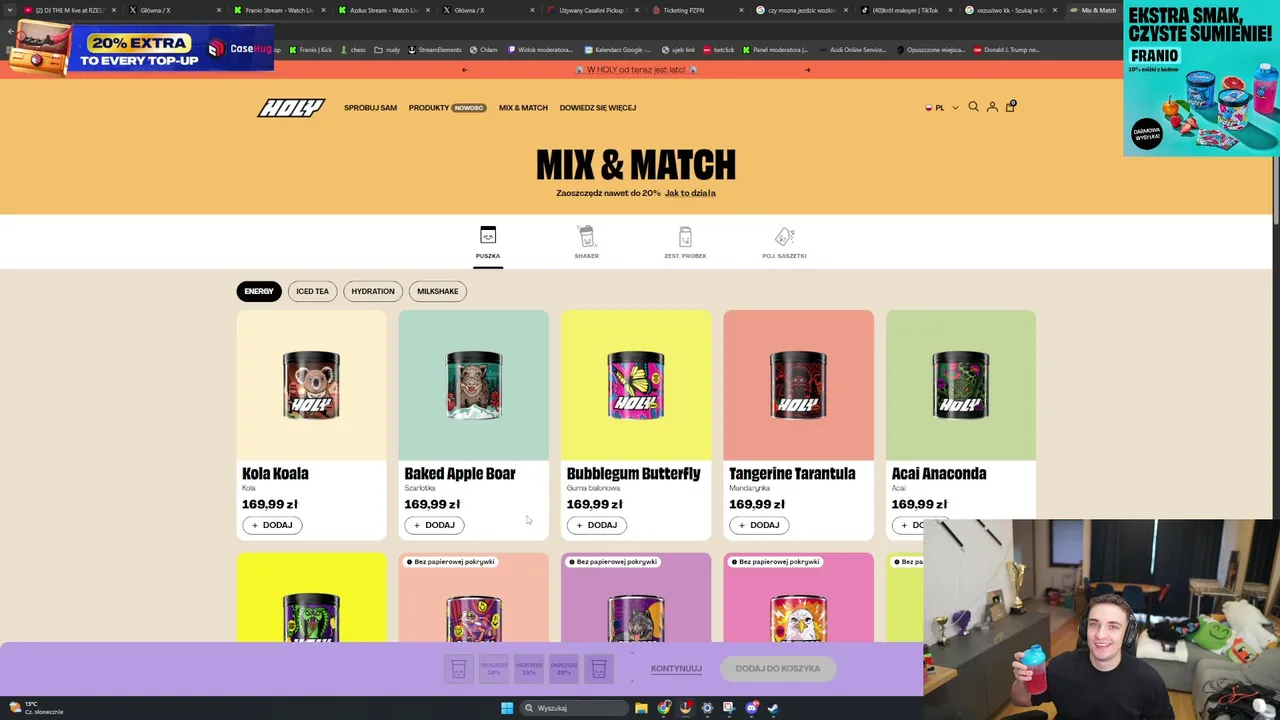Select the Zest. Probek sample set type
This screenshot has width=1280, height=720.
pos(685,243)
